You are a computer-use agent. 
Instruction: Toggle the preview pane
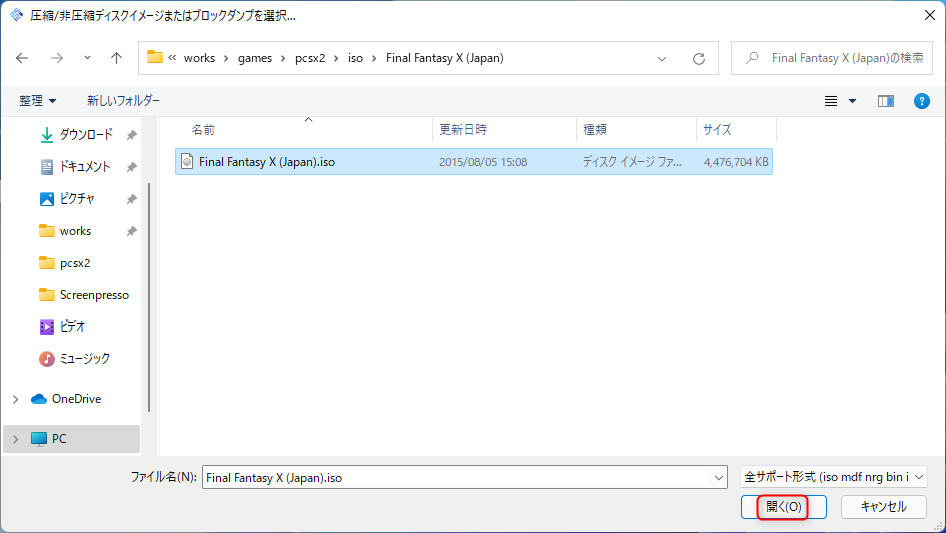886,101
